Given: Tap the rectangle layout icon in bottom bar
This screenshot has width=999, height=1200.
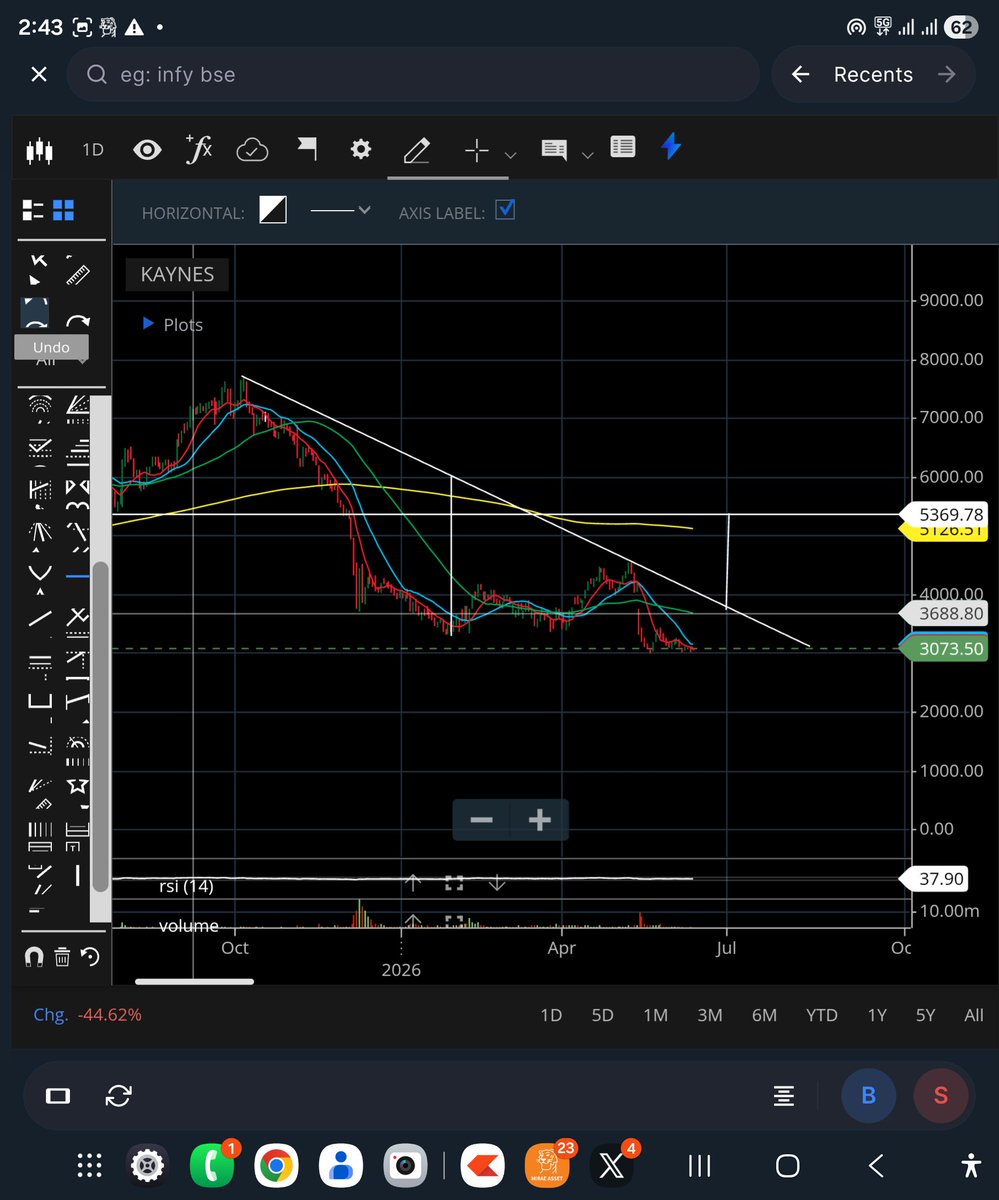Looking at the screenshot, I should pos(58,1096).
